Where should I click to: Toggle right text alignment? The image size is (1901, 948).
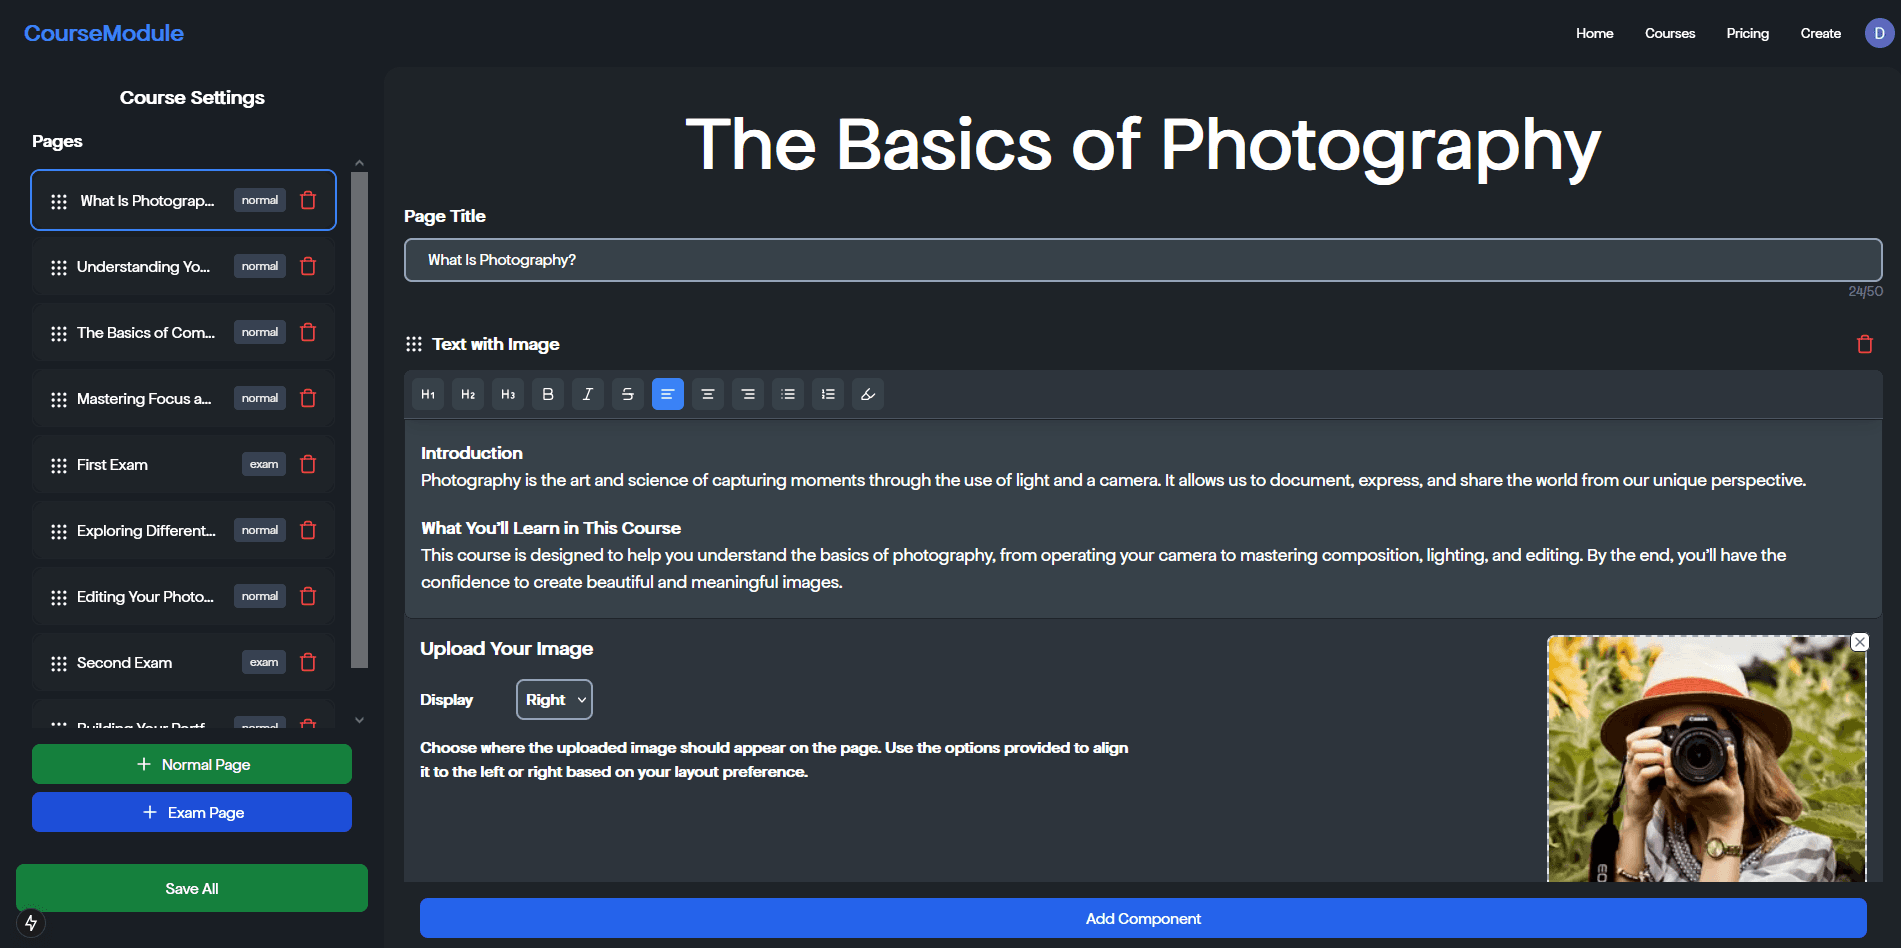[748, 394]
